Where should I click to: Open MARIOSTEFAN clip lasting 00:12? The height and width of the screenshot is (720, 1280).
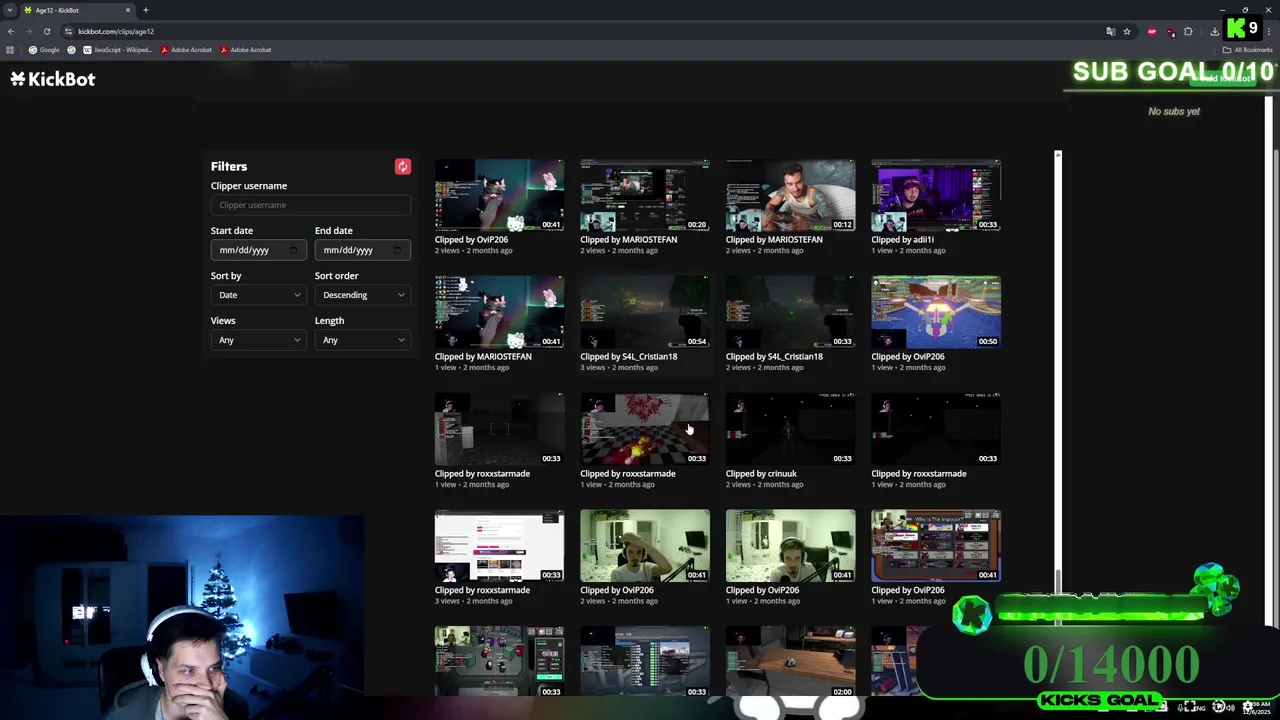[x=790, y=195]
